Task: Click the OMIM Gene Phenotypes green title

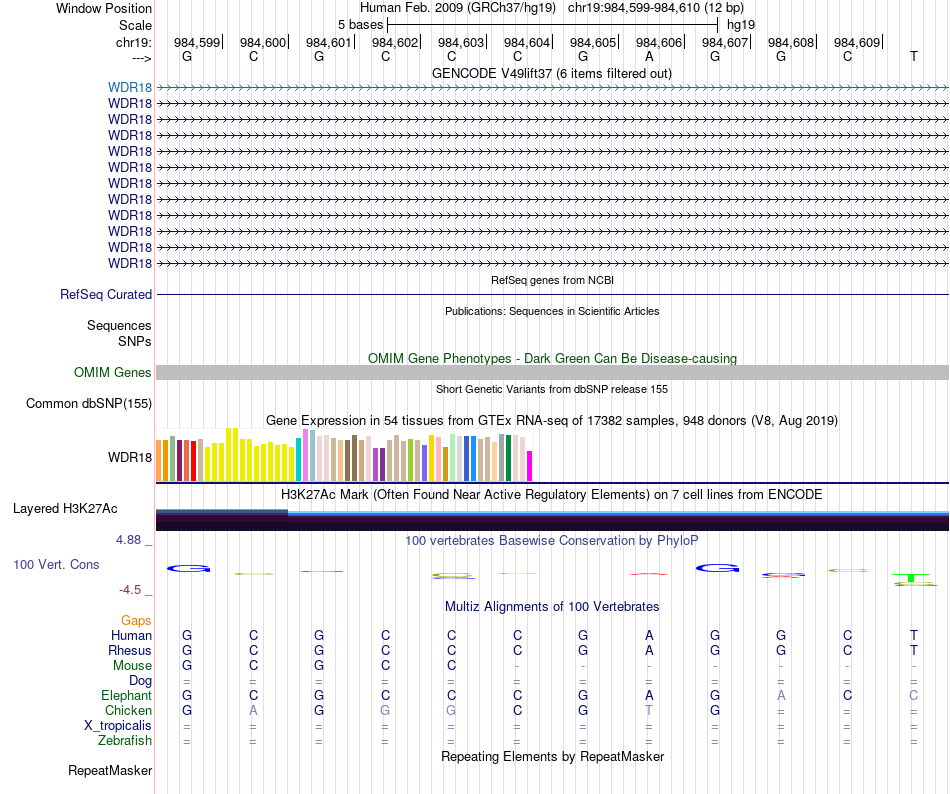Action: click(552, 359)
